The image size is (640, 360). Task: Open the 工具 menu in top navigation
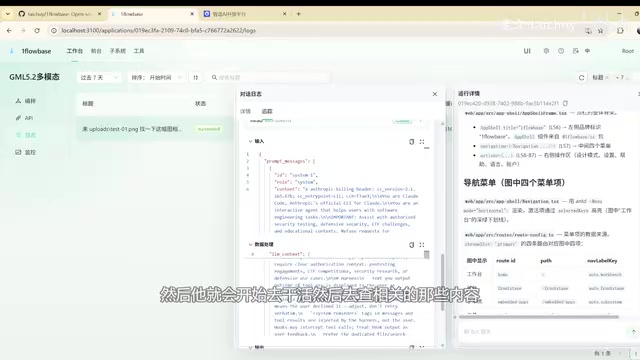(139, 51)
